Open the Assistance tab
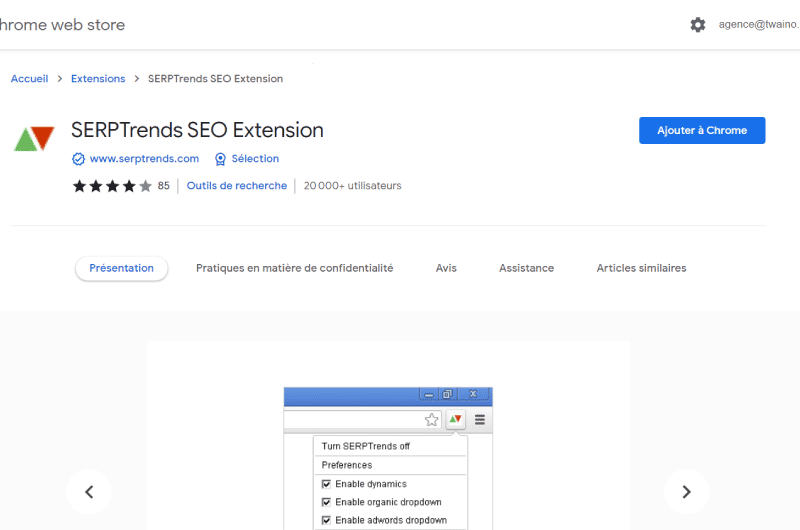The image size is (800, 530). (526, 268)
